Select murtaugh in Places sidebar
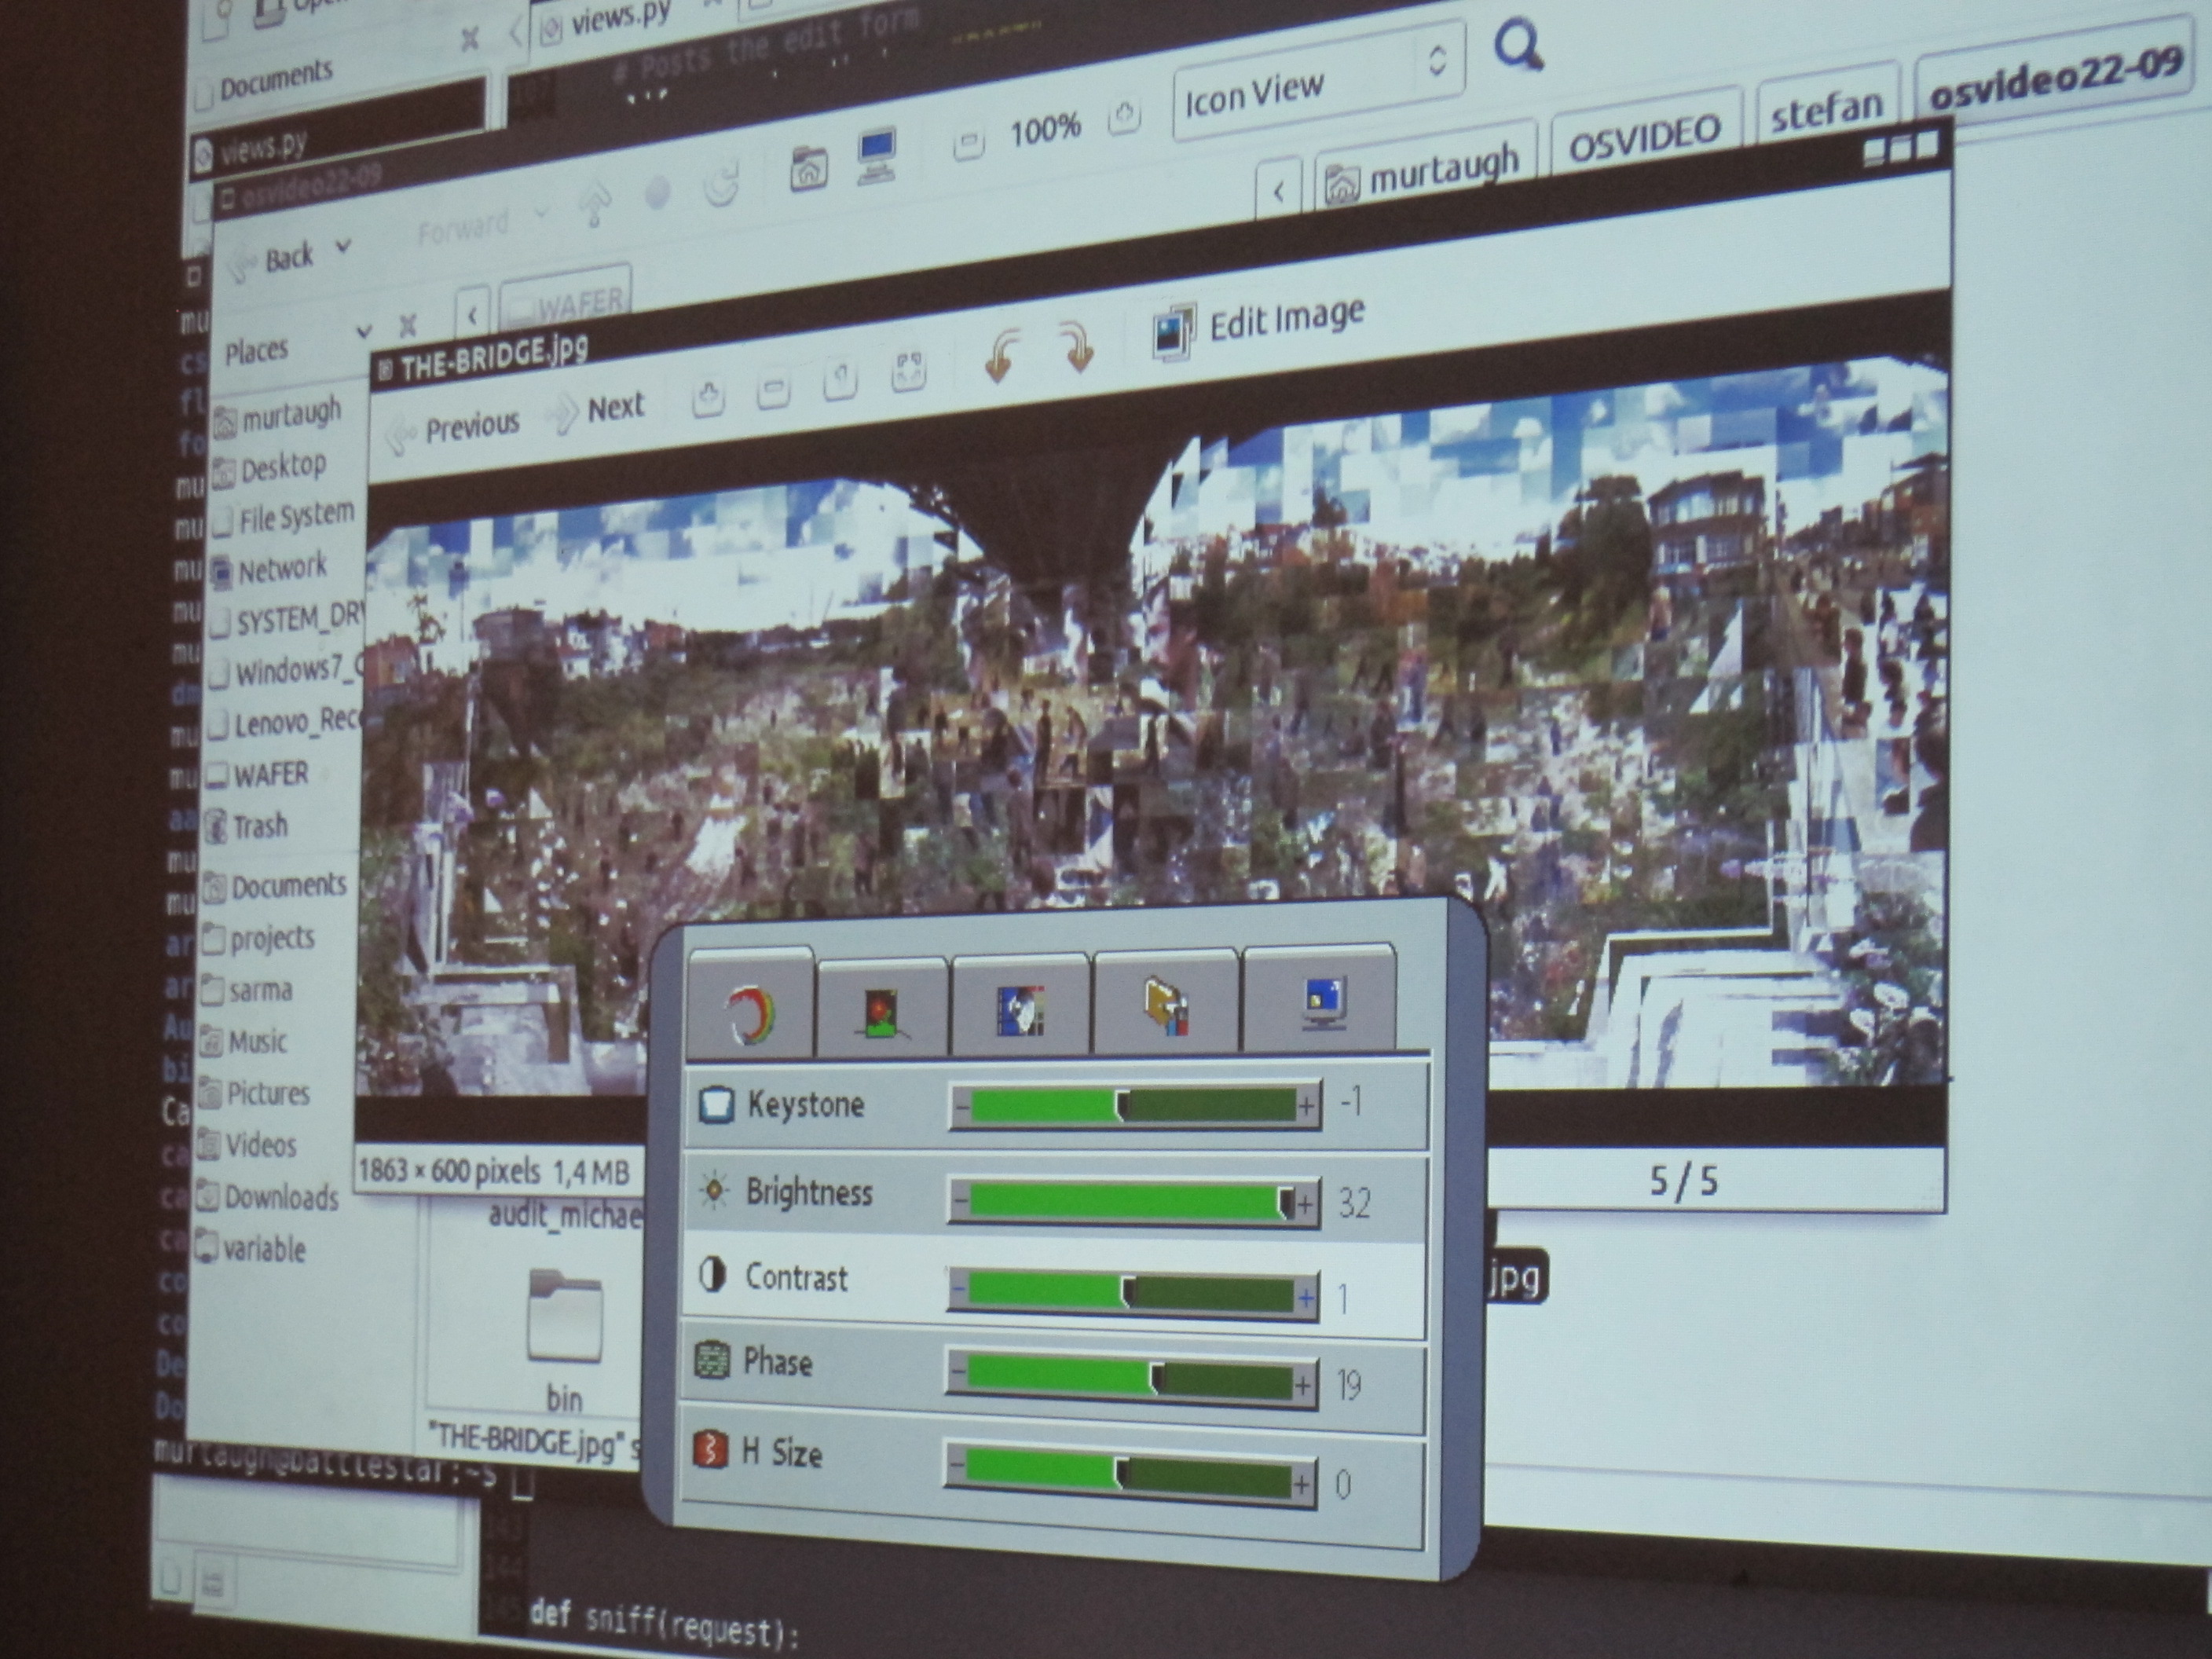The image size is (2212, 1659). point(278,416)
